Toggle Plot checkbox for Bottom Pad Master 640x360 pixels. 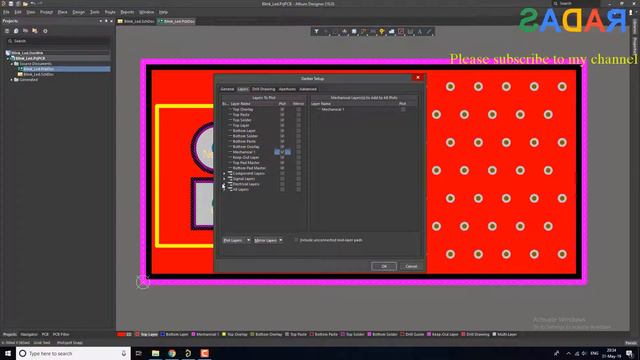pyautogui.click(x=282, y=168)
